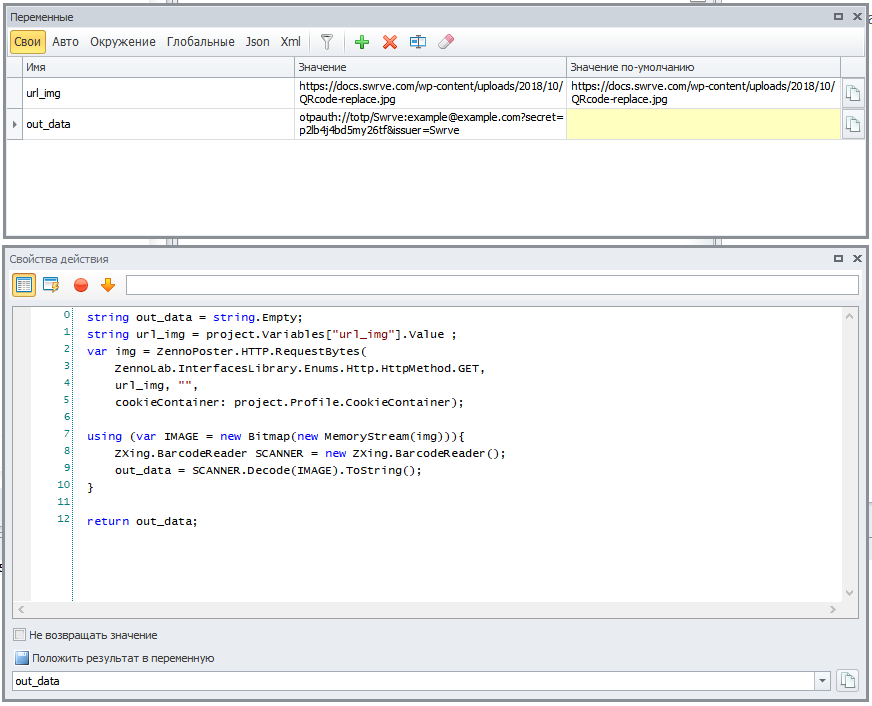Click the funnel filter icon
The image size is (872, 706).
coord(326,42)
